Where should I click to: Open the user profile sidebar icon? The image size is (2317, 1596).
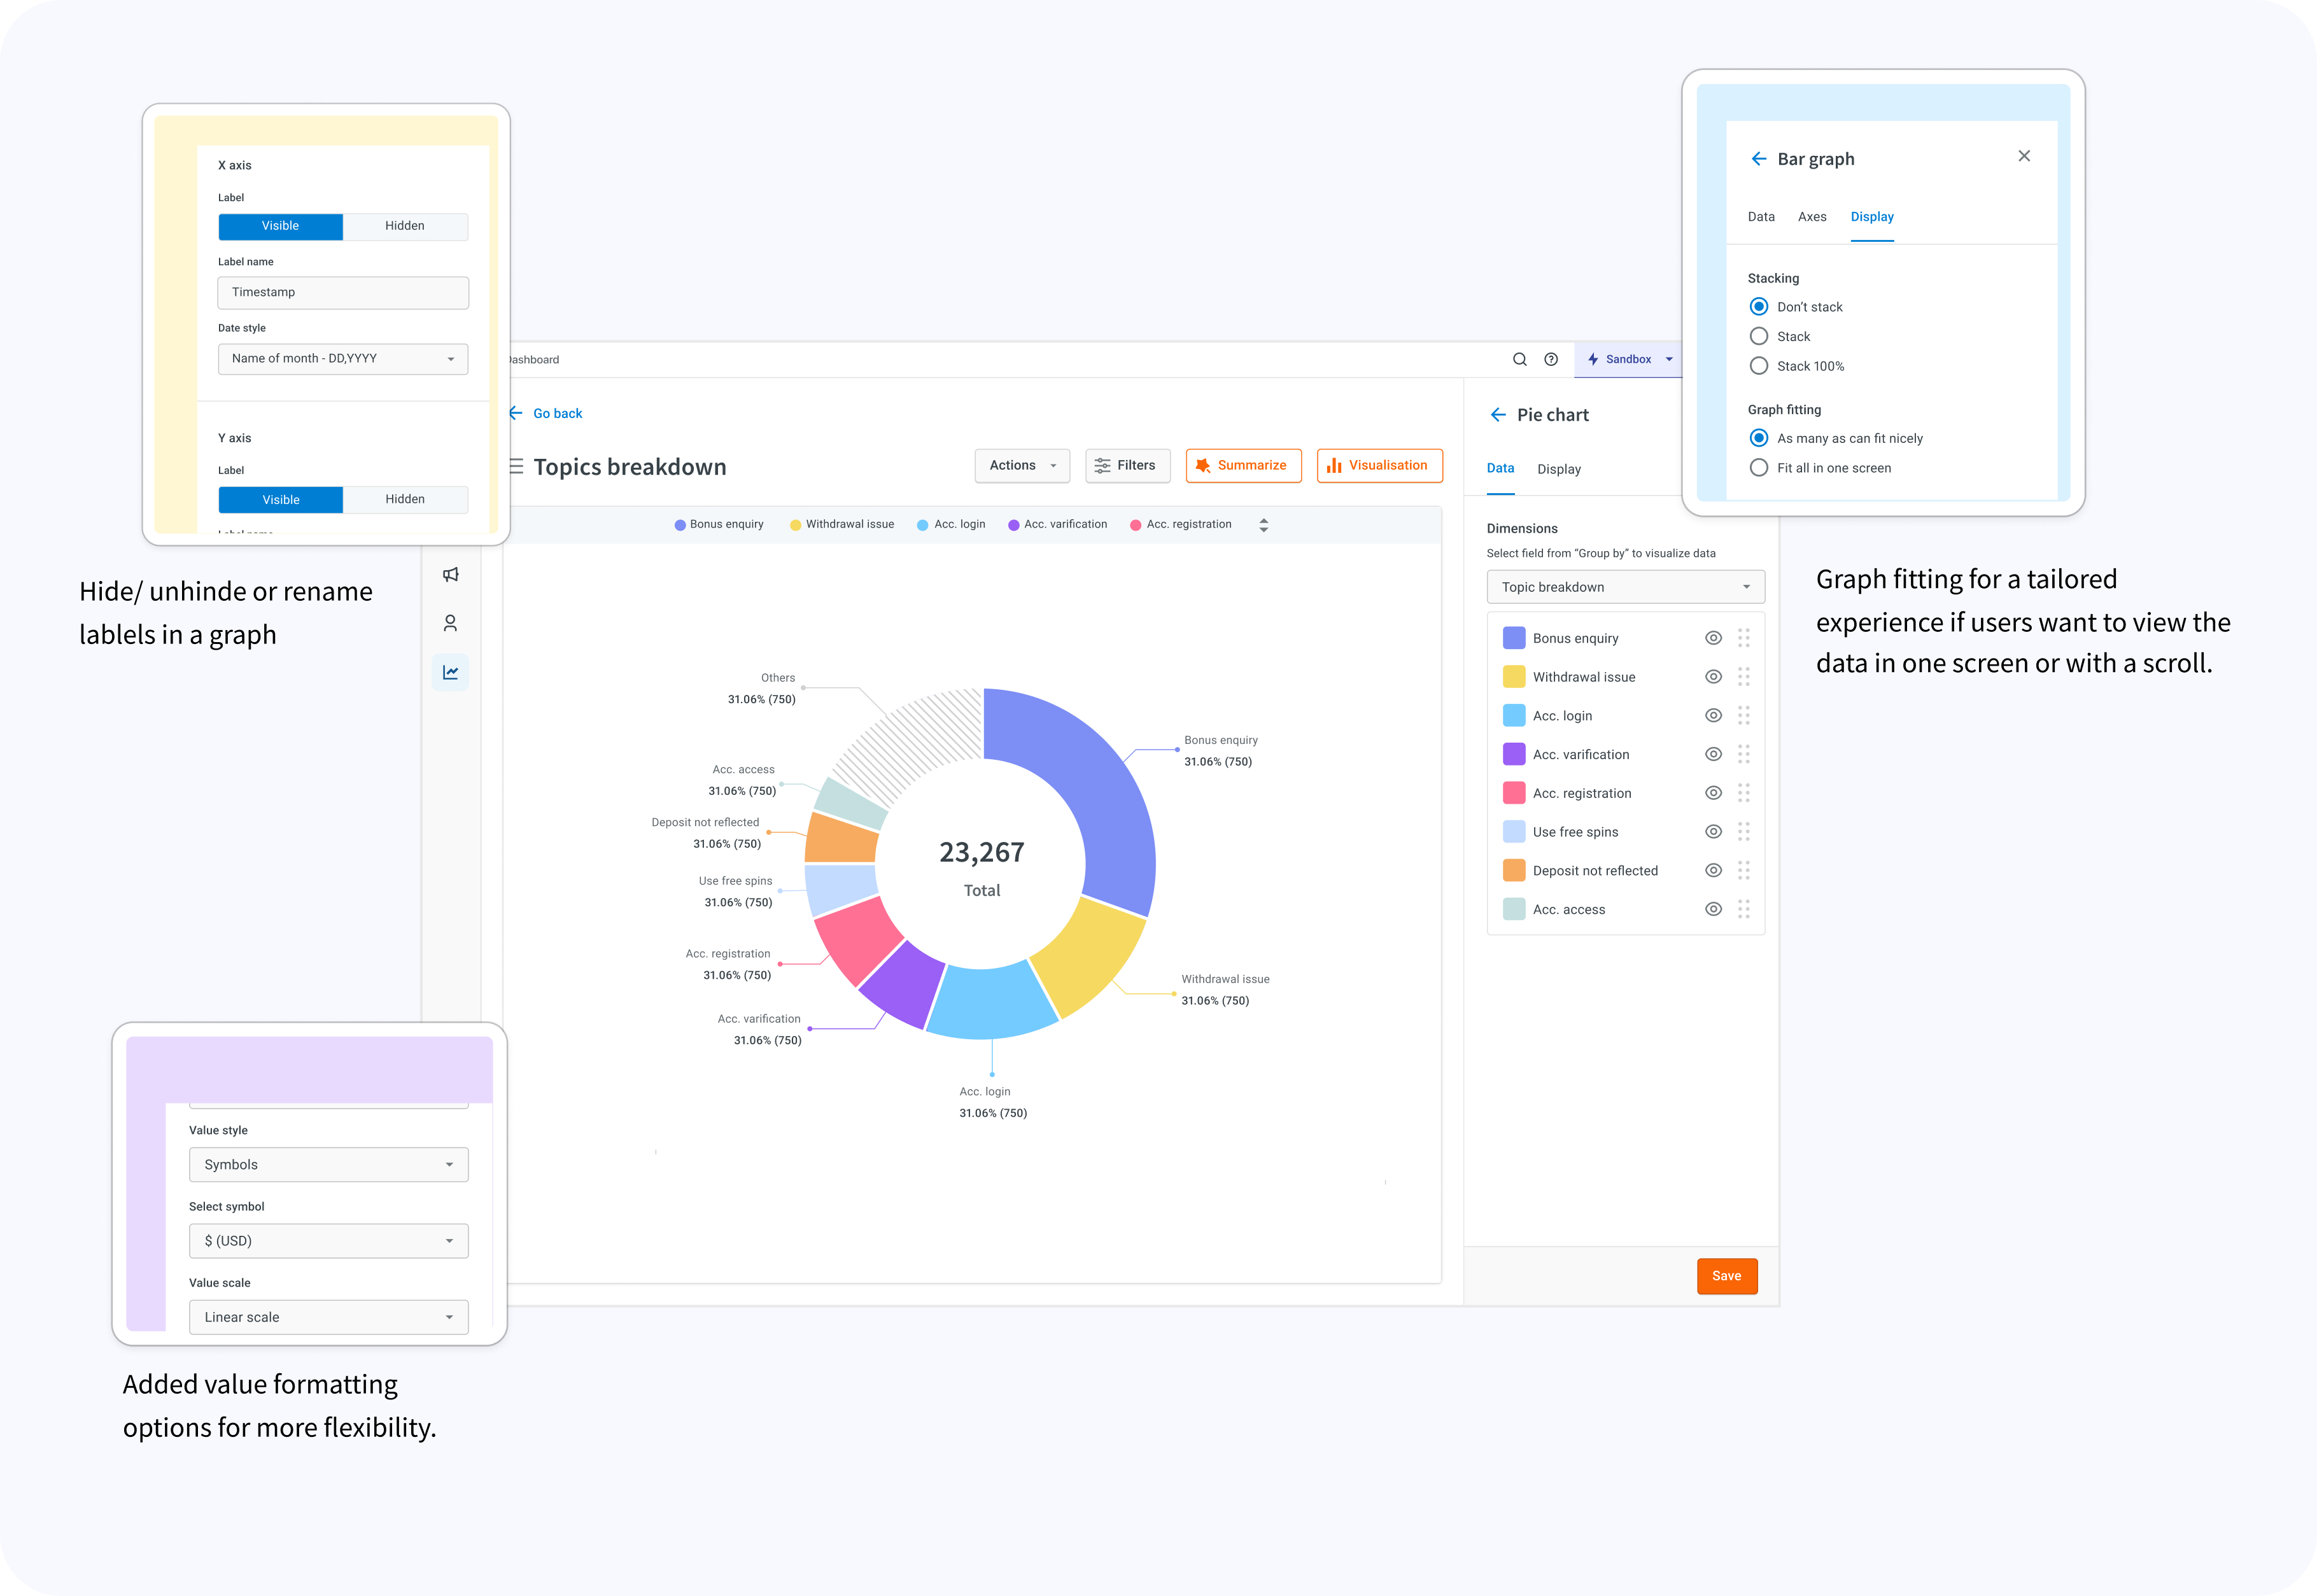click(451, 623)
